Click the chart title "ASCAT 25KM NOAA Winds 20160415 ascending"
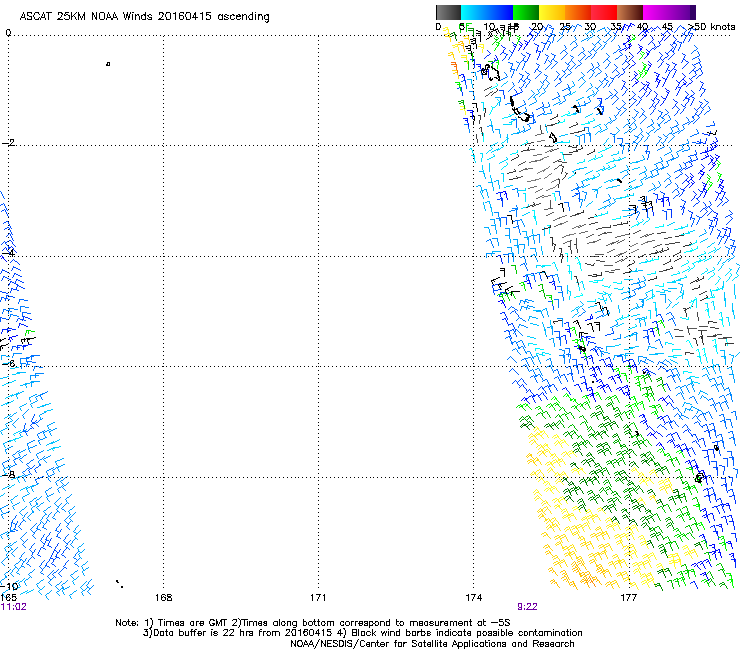The height and width of the screenshot is (650, 740). click(144, 16)
